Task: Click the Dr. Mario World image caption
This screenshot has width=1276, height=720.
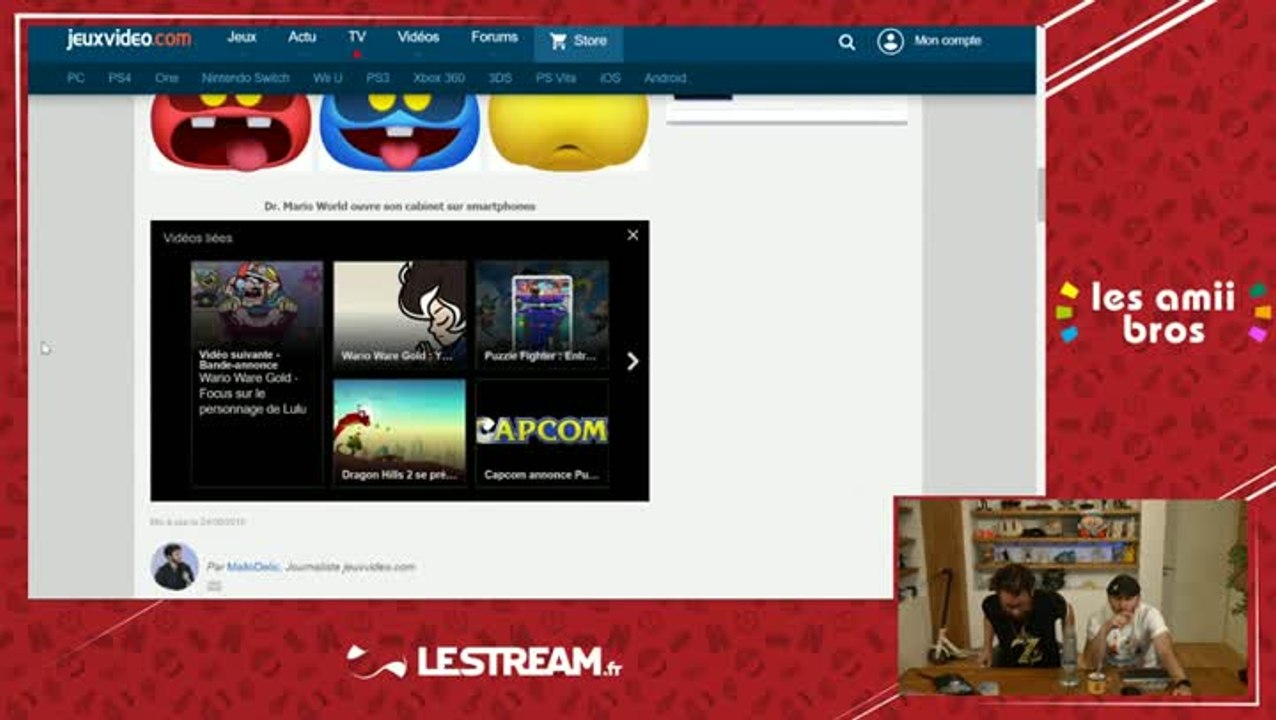Action: 400,206
